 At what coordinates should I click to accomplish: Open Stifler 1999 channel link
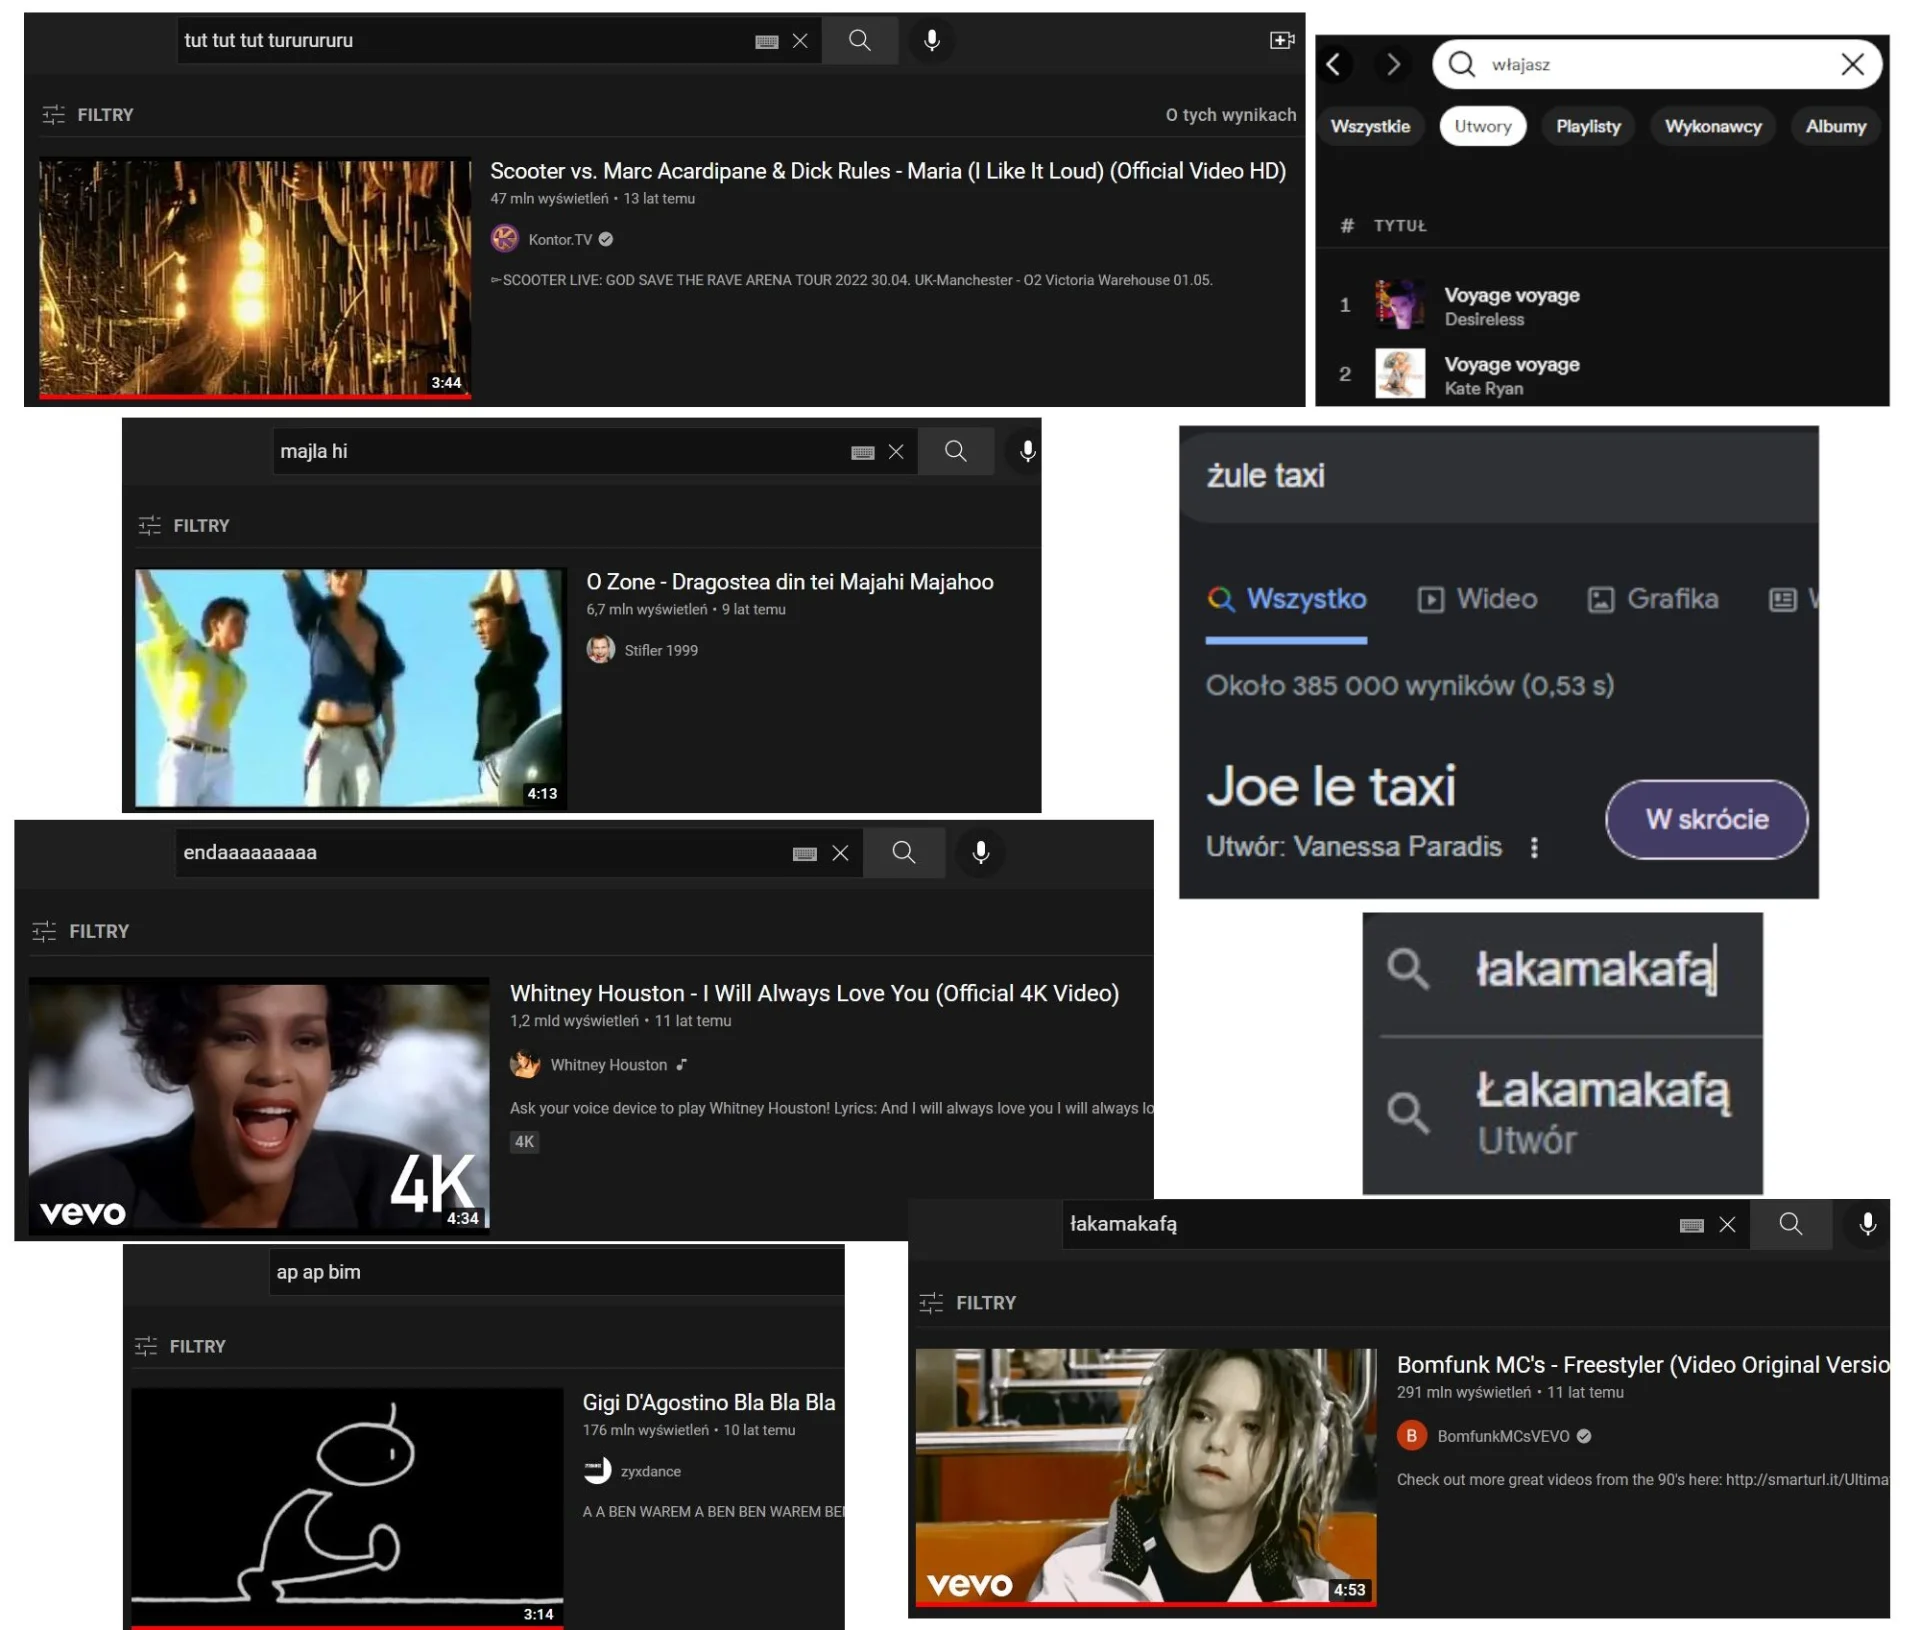click(x=661, y=651)
